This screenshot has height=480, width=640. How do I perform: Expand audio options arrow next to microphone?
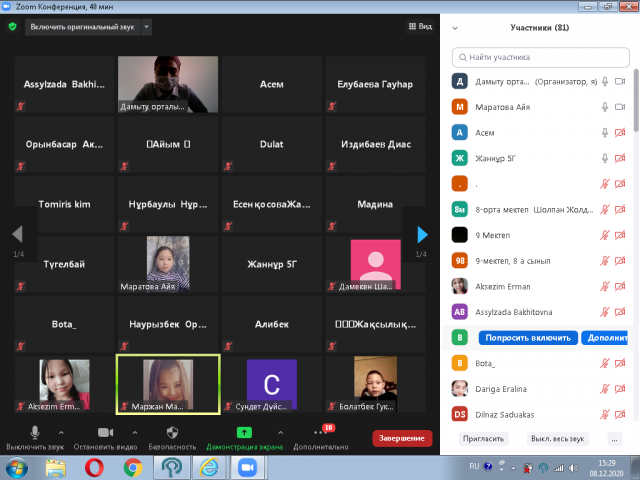pos(61,432)
